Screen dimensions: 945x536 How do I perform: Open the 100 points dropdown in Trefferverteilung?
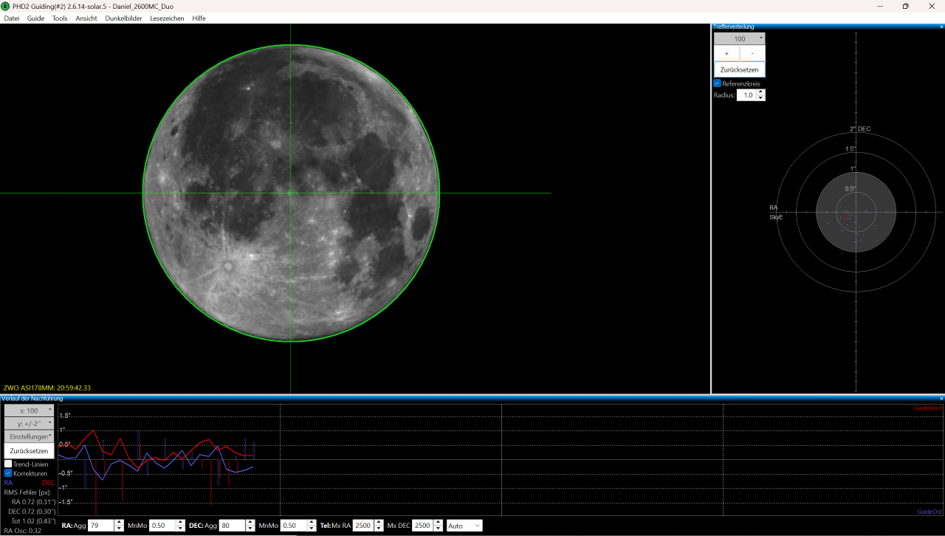pyautogui.click(x=739, y=39)
